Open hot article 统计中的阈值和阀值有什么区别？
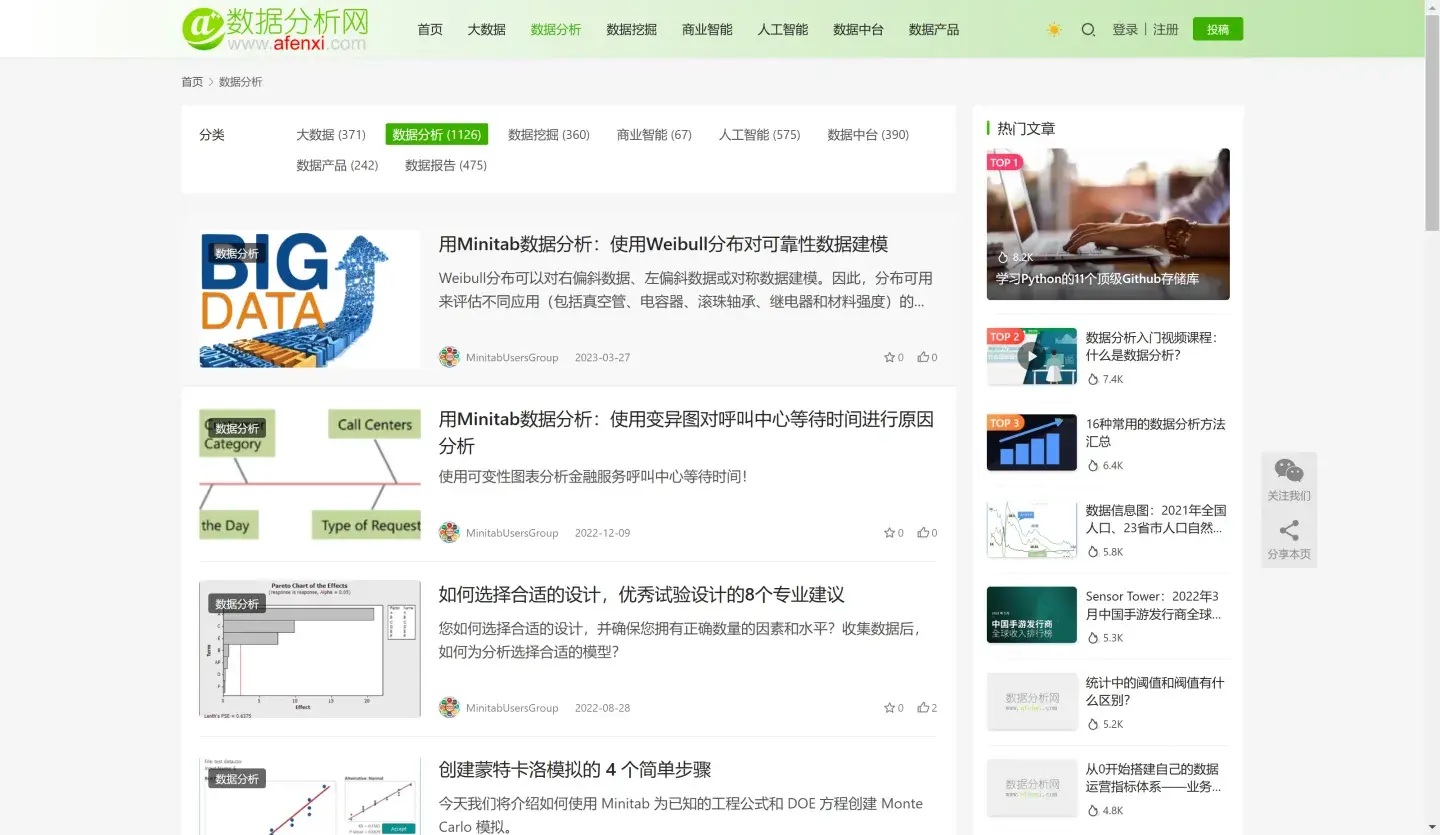1440x835 pixels. click(1155, 692)
